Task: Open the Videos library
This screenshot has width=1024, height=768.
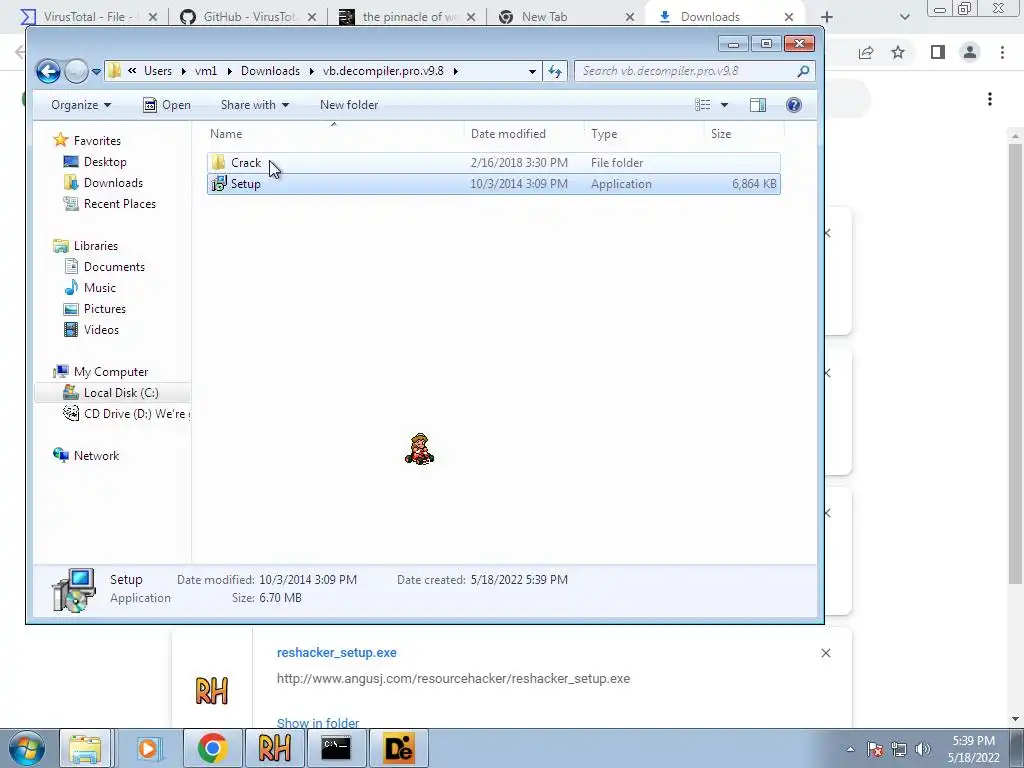Action: (101, 330)
